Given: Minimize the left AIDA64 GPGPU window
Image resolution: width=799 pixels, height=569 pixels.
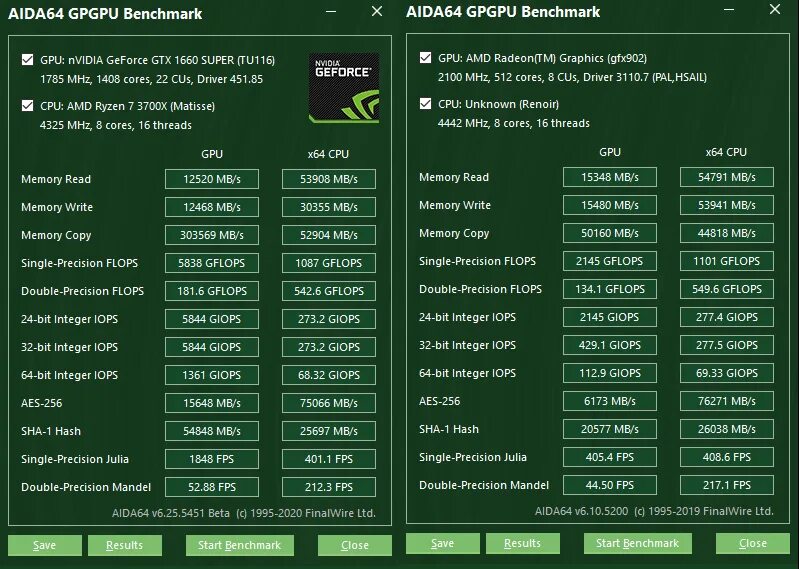Looking at the screenshot, I should point(331,12).
